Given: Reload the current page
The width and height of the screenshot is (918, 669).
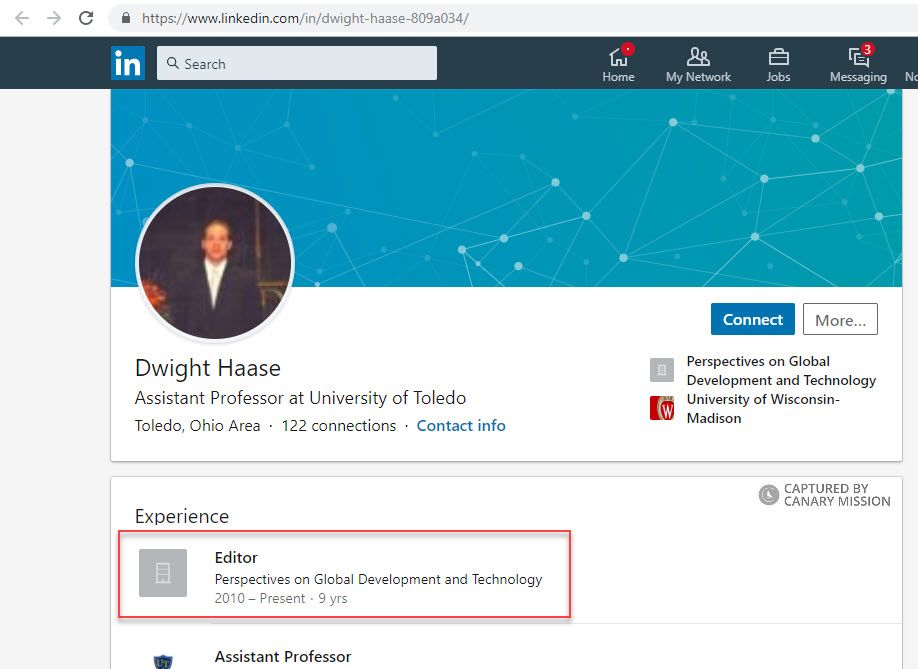Looking at the screenshot, I should (x=85, y=17).
